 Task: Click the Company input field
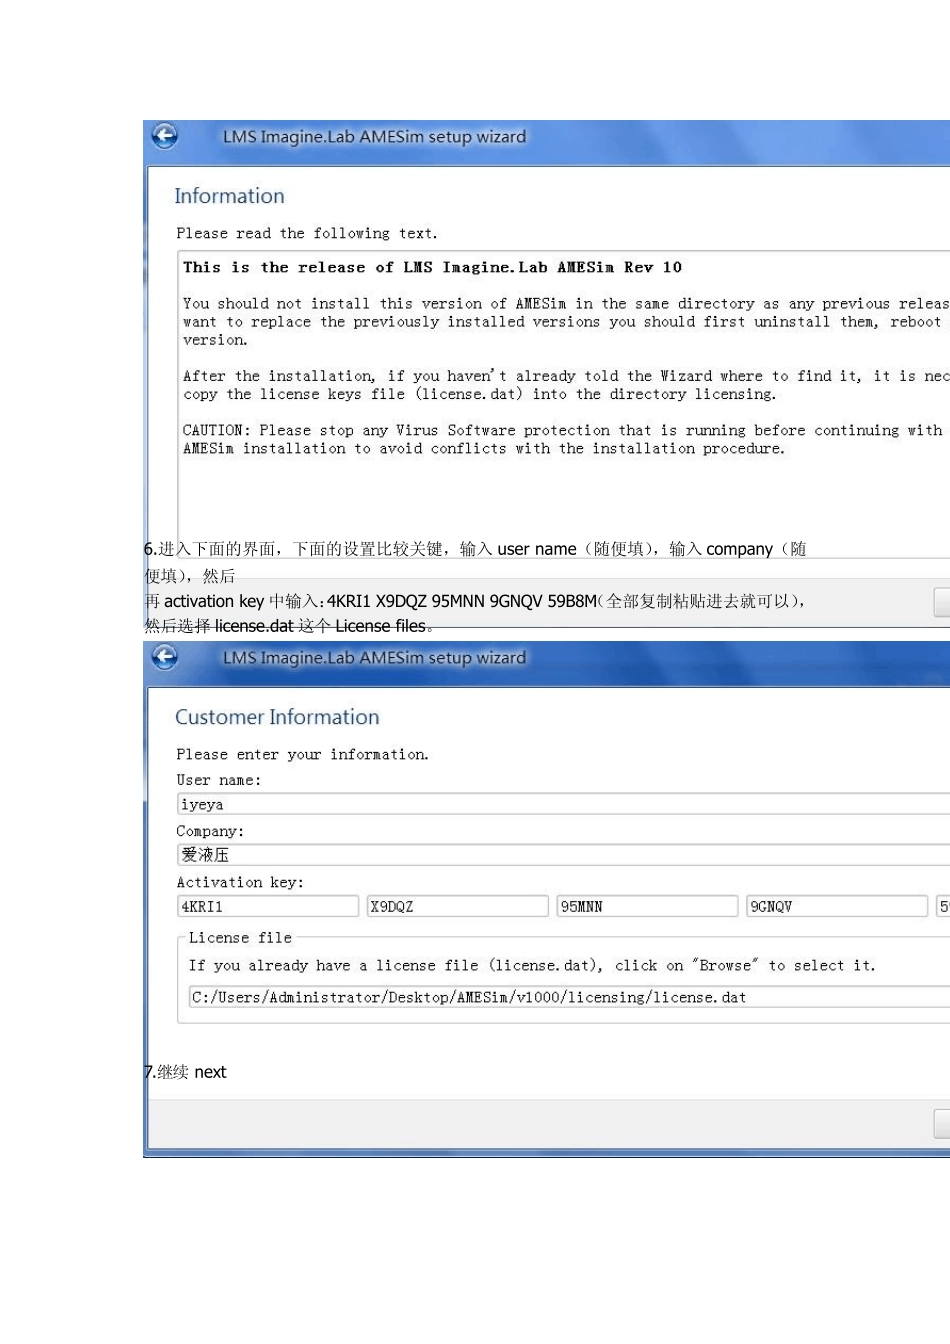click(x=563, y=855)
